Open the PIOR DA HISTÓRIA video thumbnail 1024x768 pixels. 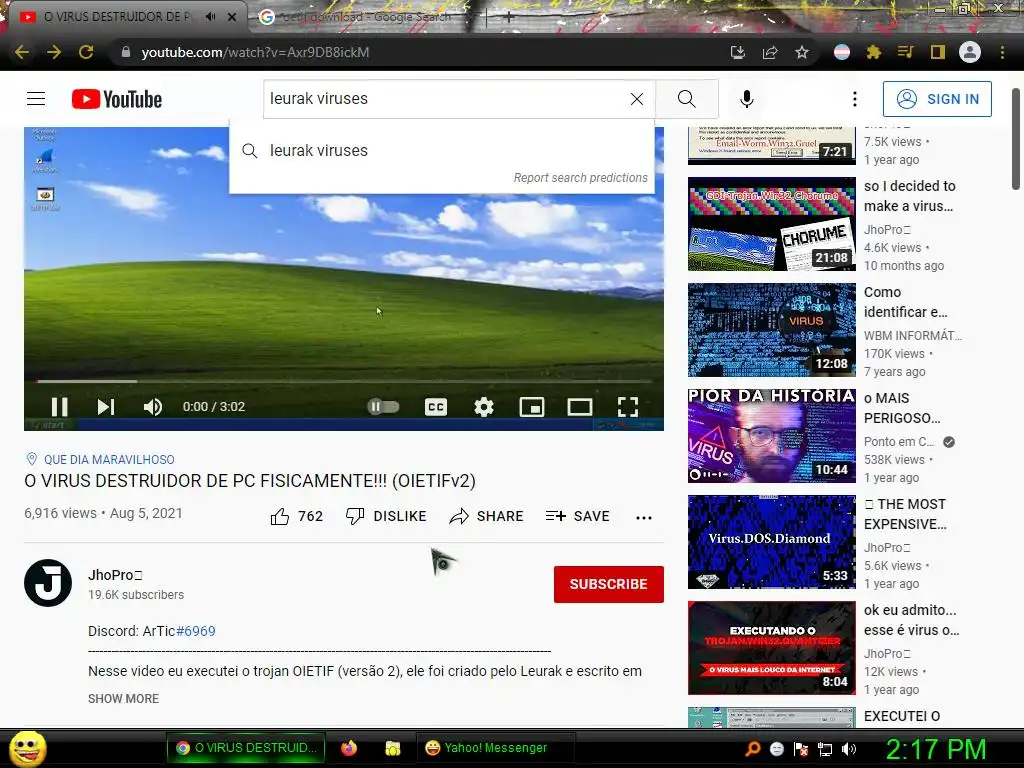[772, 436]
